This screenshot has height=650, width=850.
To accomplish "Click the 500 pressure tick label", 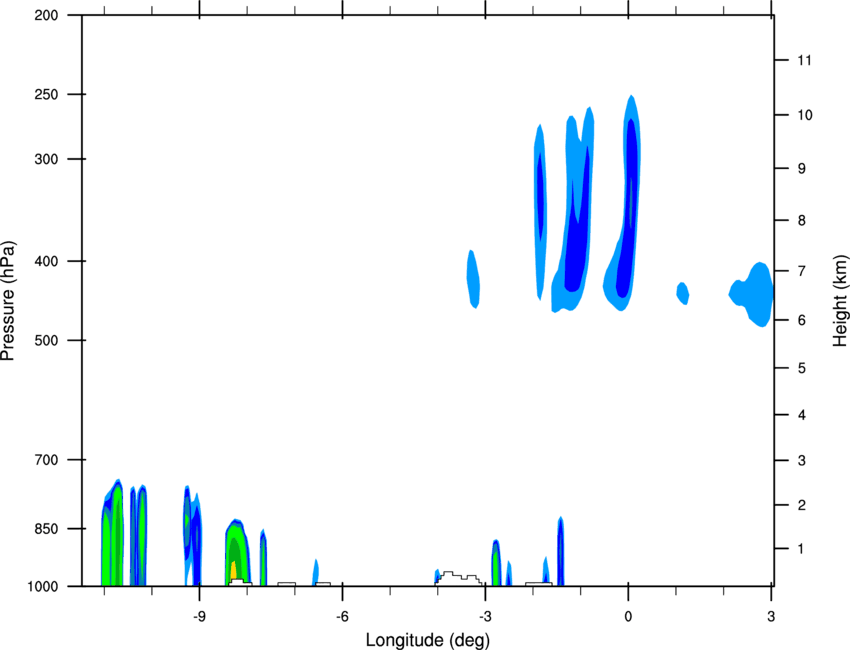I will 46,340.
